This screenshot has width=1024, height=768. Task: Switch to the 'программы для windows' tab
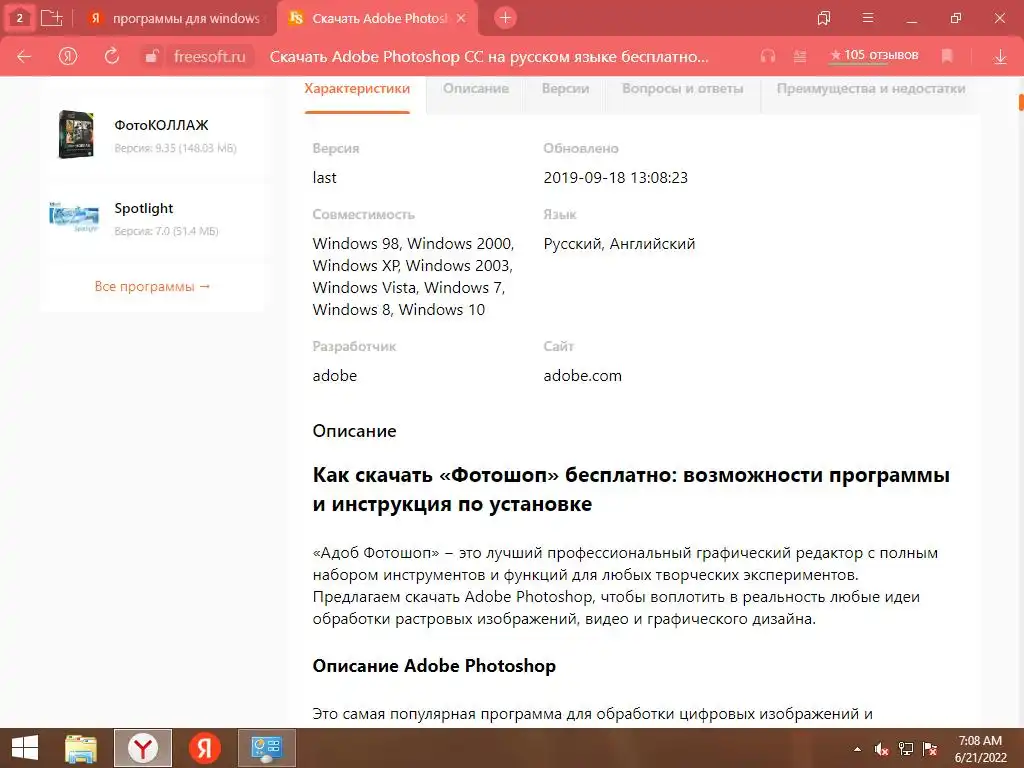[x=176, y=18]
